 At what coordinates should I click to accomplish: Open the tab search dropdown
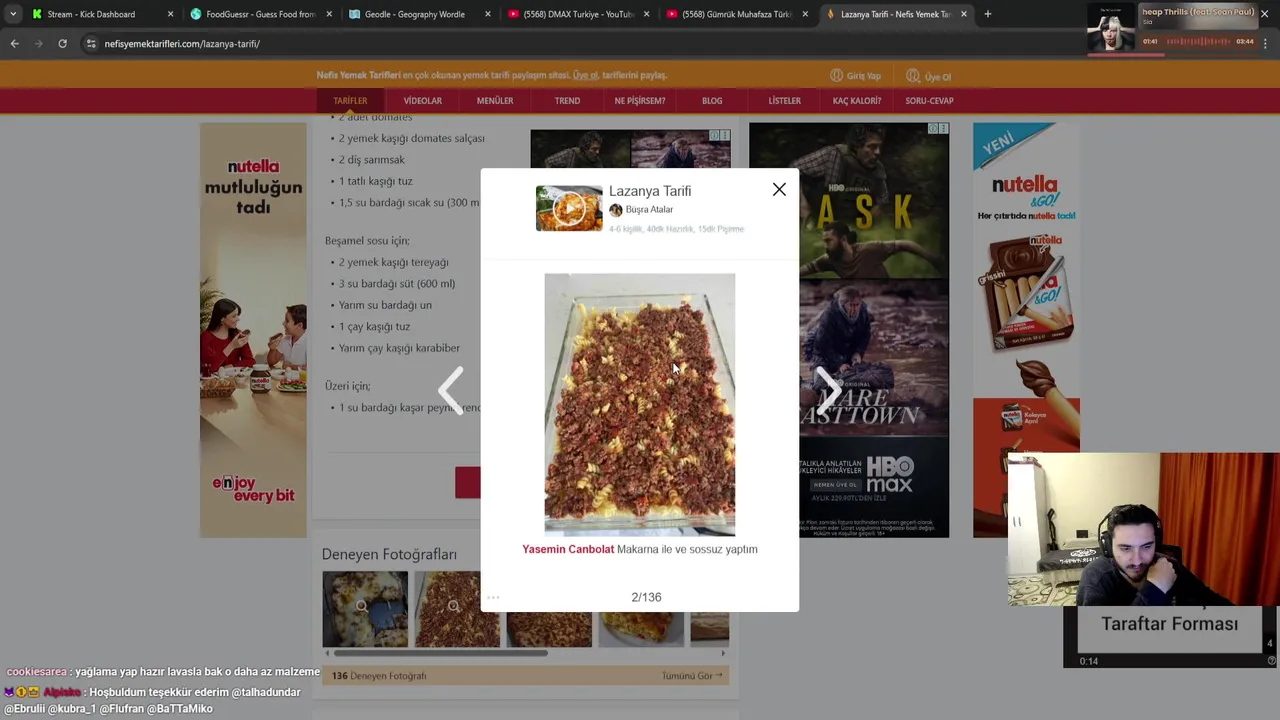pos(12,14)
